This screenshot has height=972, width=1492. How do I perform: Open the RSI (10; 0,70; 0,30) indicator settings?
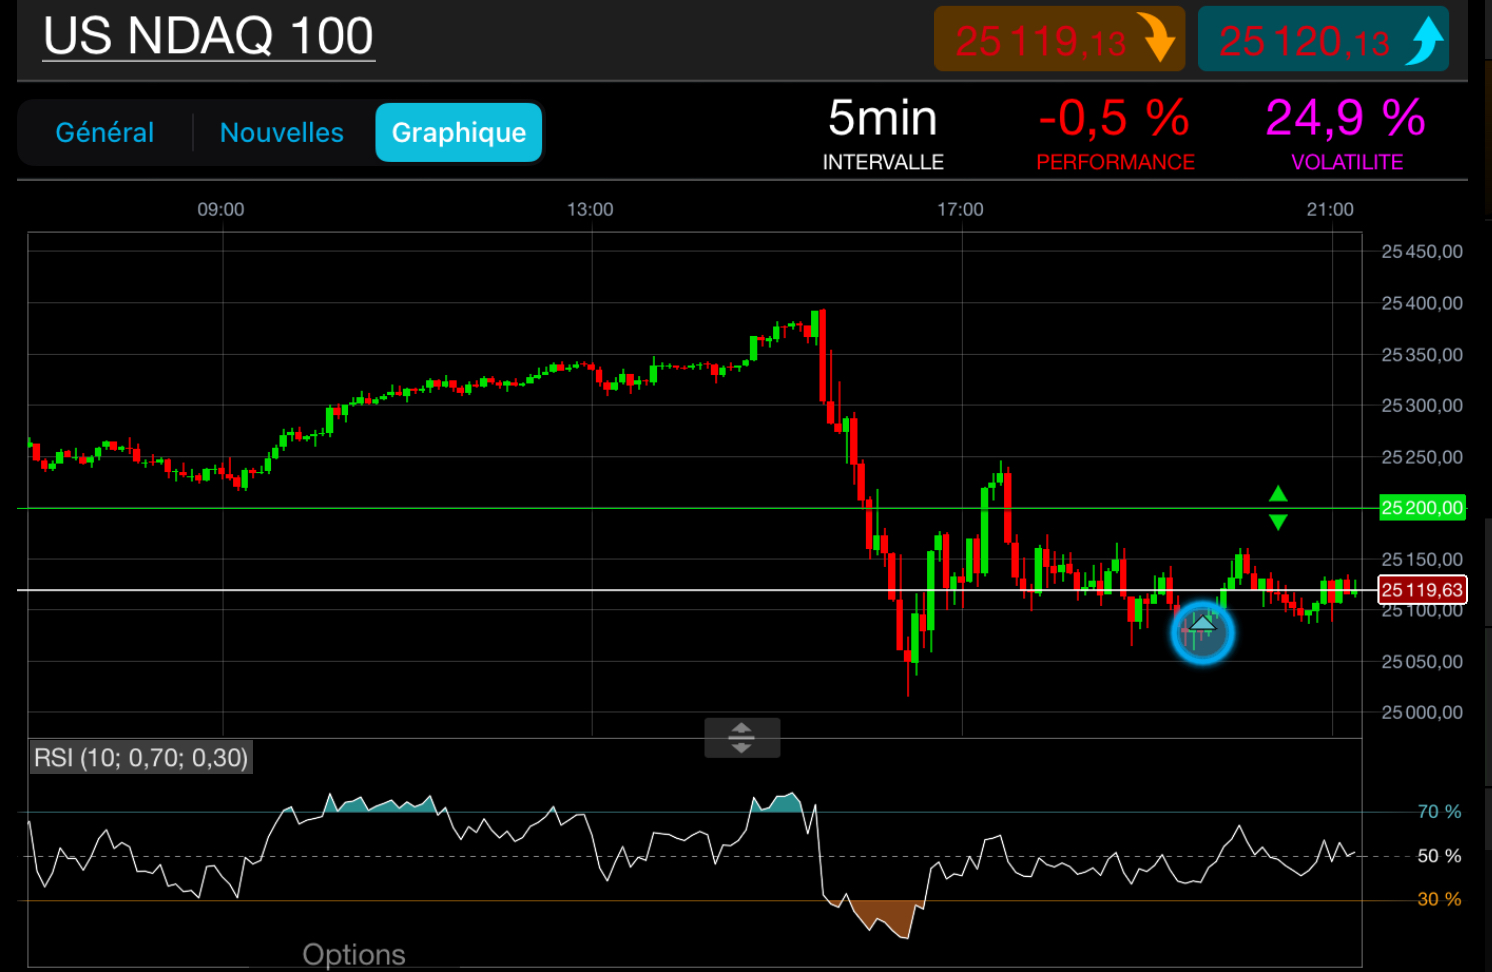pos(141,757)
